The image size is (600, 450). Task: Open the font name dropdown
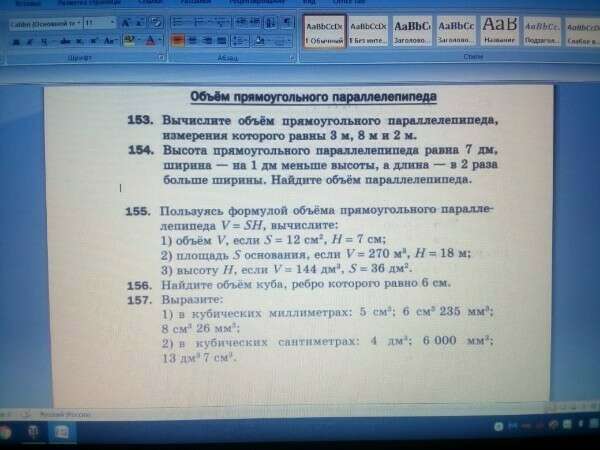tap(79, 24)
